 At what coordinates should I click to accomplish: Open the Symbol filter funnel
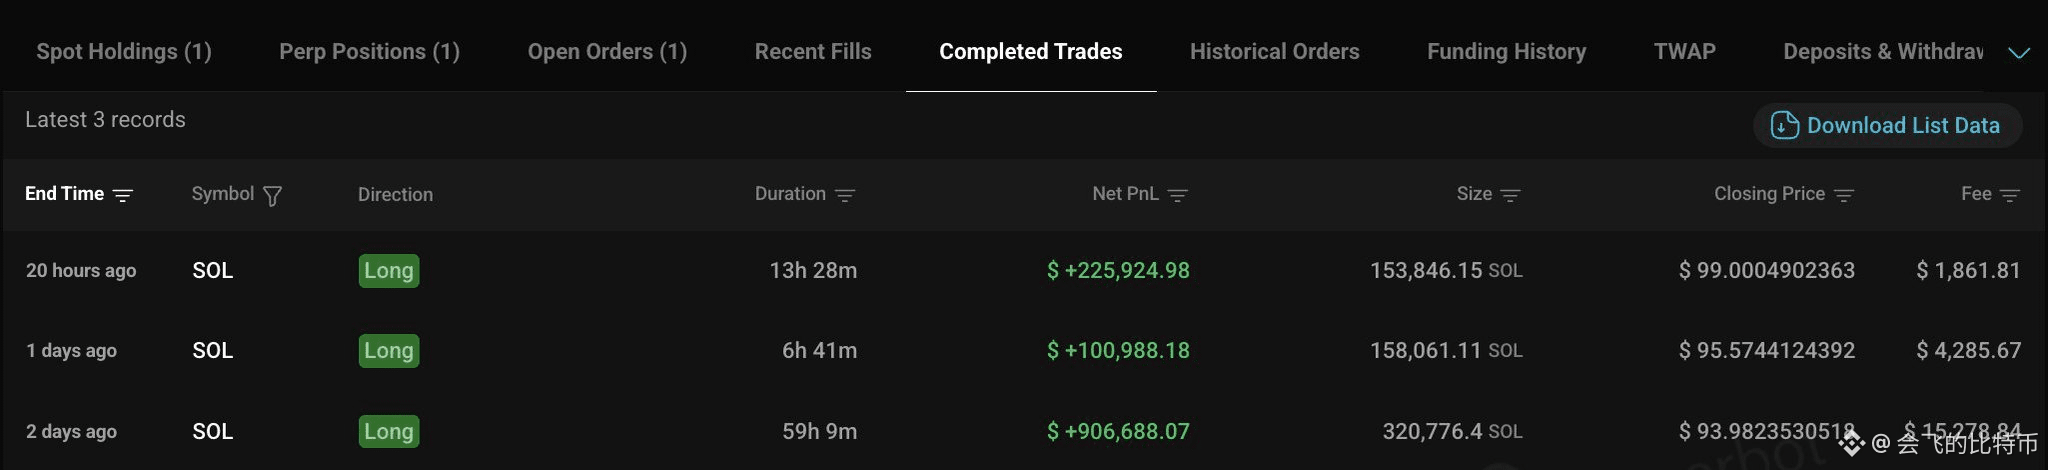point(272,195)
